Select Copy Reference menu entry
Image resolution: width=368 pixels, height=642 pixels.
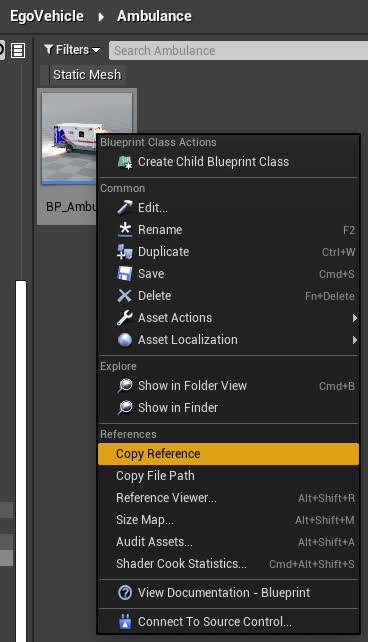[228, 454]
